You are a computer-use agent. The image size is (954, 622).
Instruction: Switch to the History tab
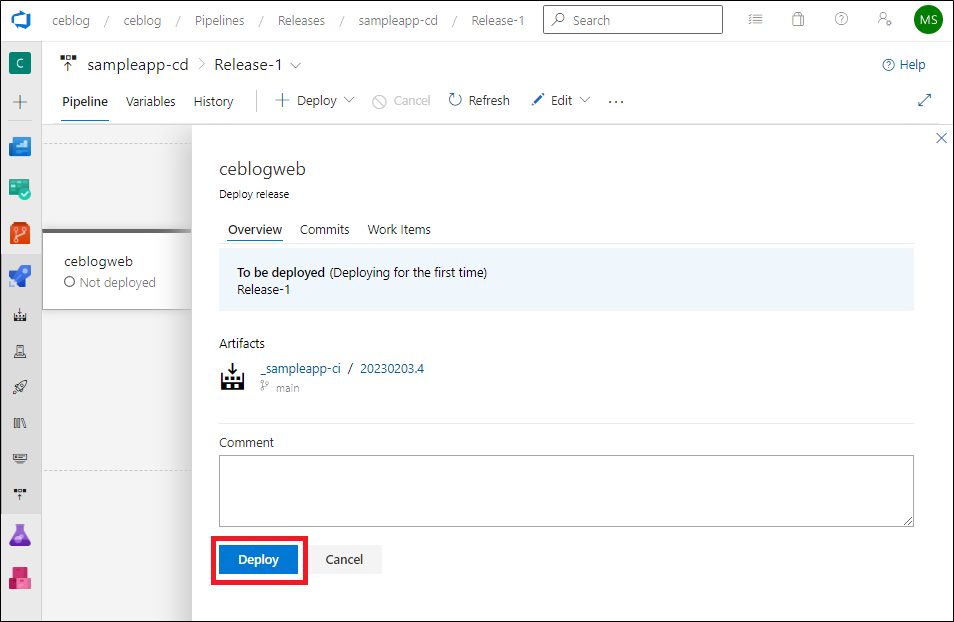[x=214, y=102]
